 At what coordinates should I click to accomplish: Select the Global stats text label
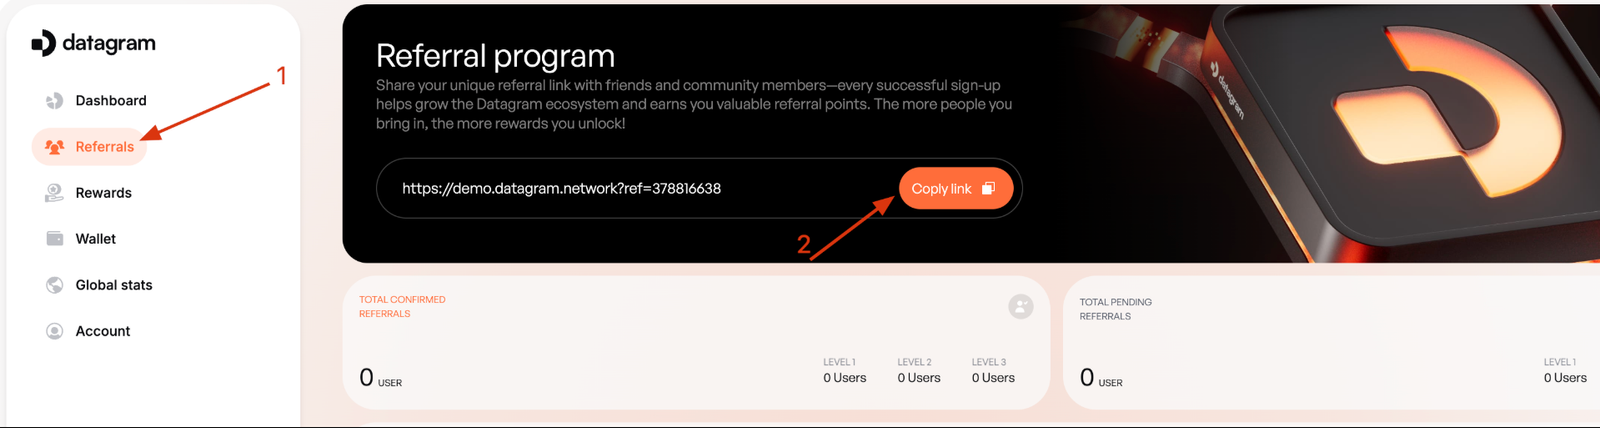114,285
